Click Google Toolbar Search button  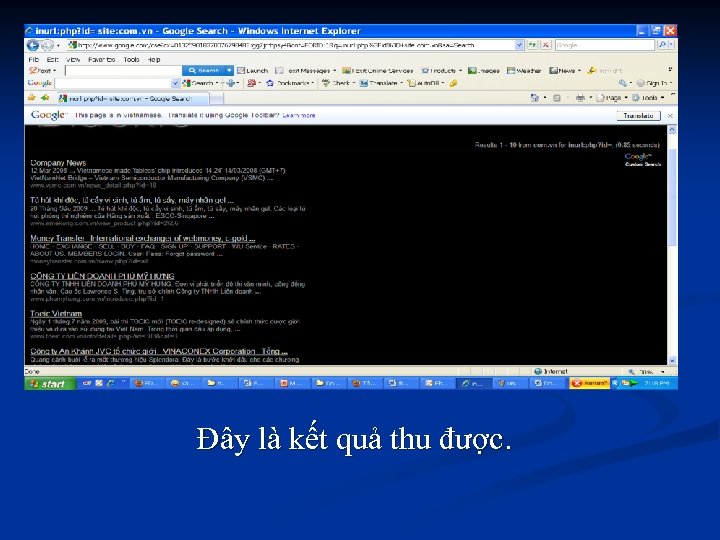[x=200, y=83]
